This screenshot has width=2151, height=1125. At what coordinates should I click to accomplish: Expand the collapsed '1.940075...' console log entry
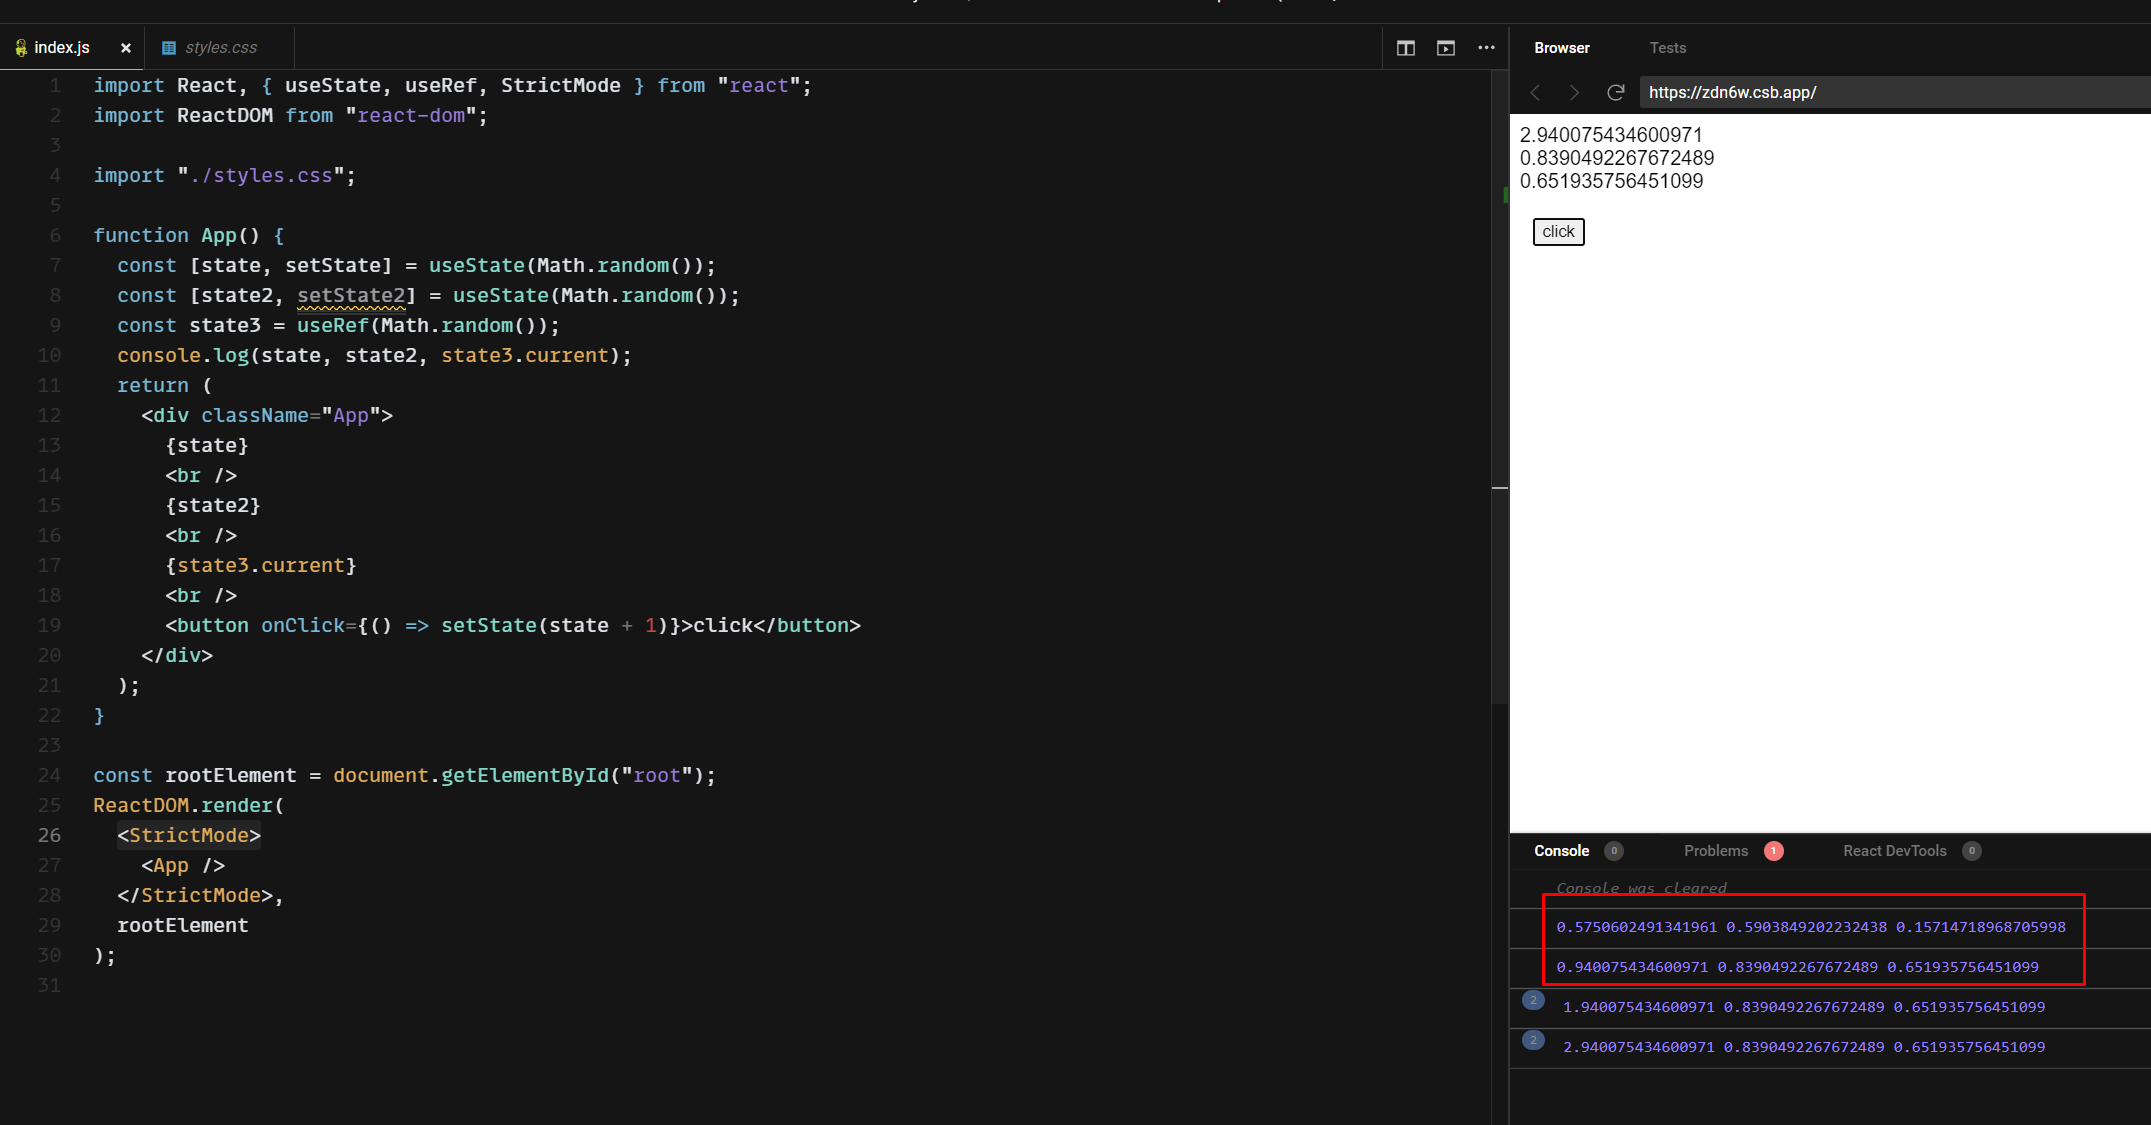coord(1533,1000)
